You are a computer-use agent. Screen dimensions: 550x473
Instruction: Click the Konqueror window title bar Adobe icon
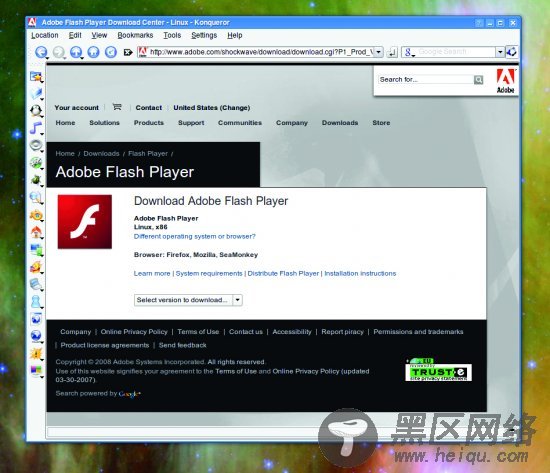pyautogui.click(x=32, y=22)
